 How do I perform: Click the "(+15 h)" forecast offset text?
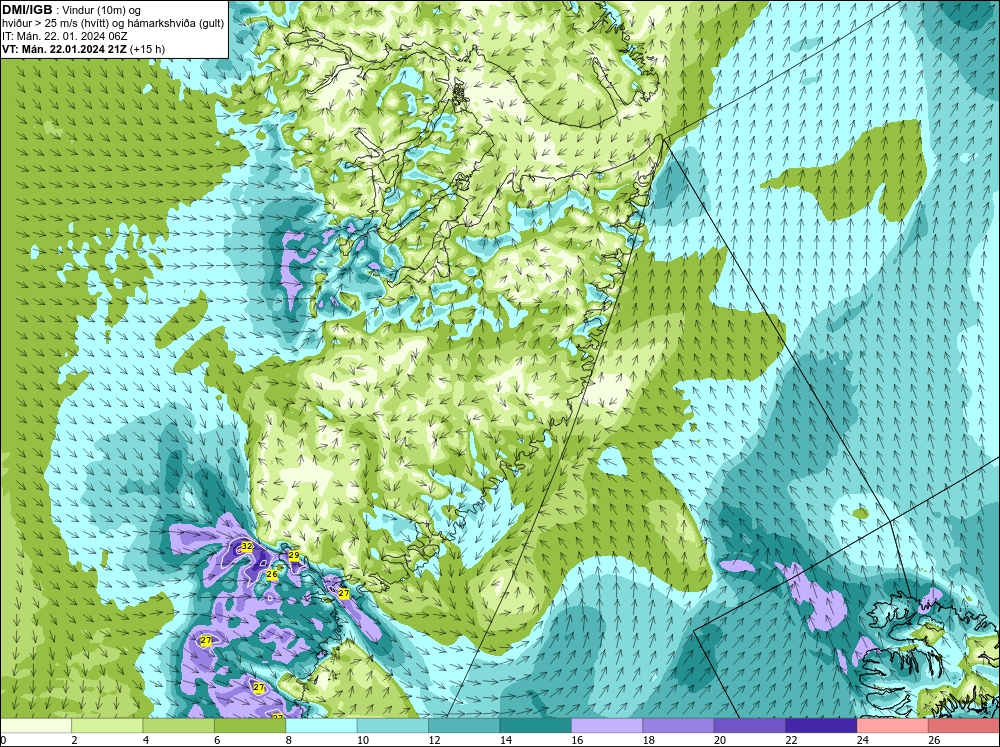coord(147,49)
